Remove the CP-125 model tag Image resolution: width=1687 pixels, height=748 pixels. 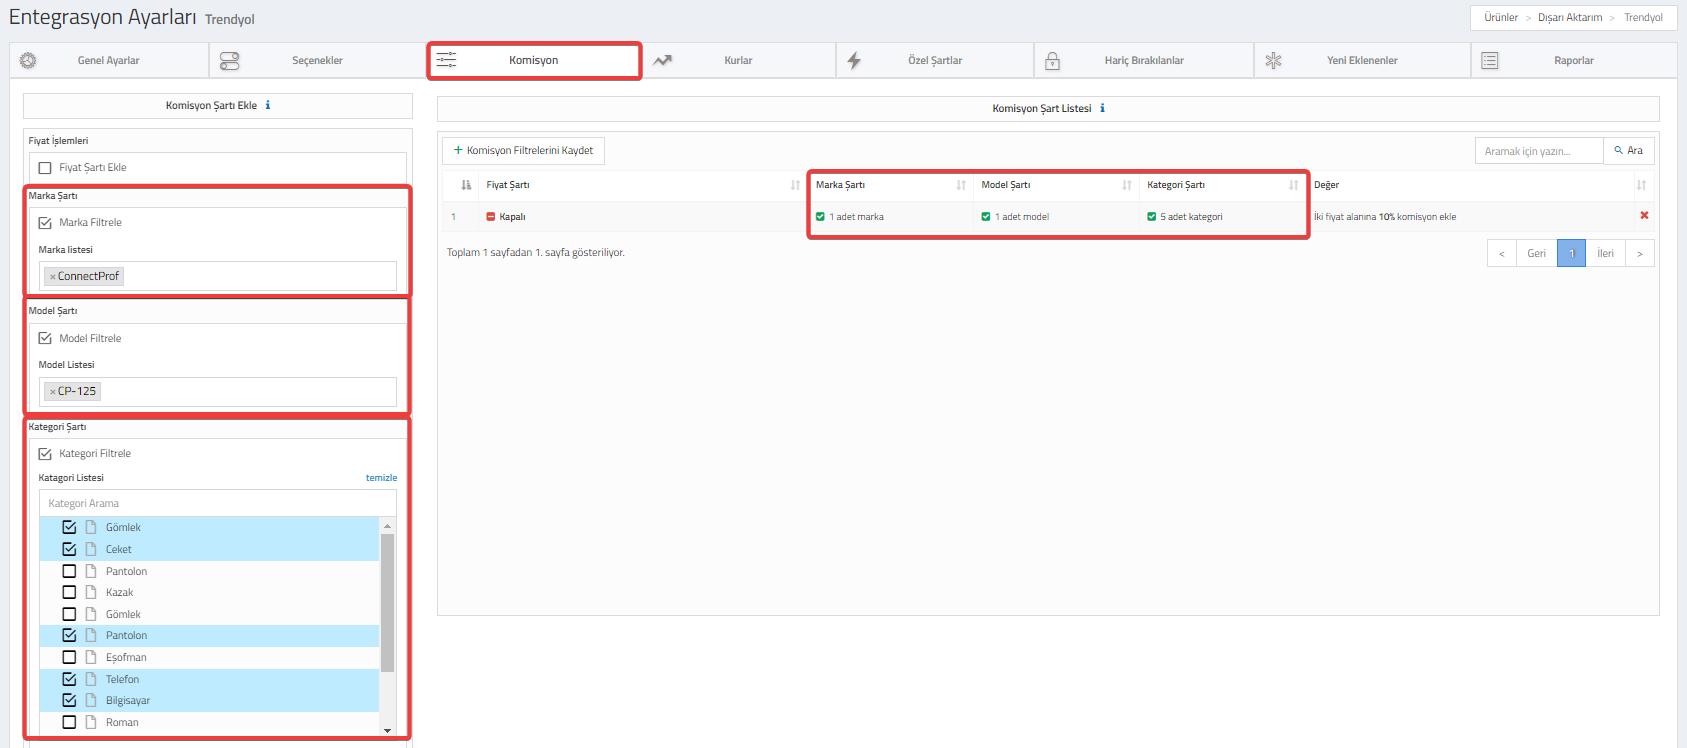click(x=52, y=392)
